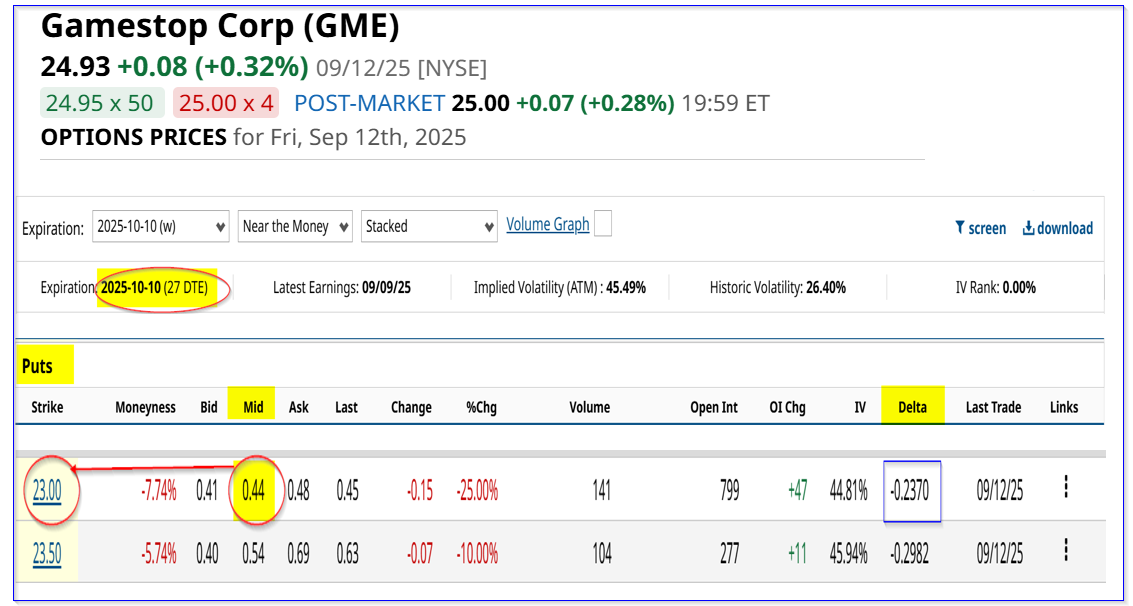
Task: Click the 25.00 x 4 ask quote
Action: (225, 103)
